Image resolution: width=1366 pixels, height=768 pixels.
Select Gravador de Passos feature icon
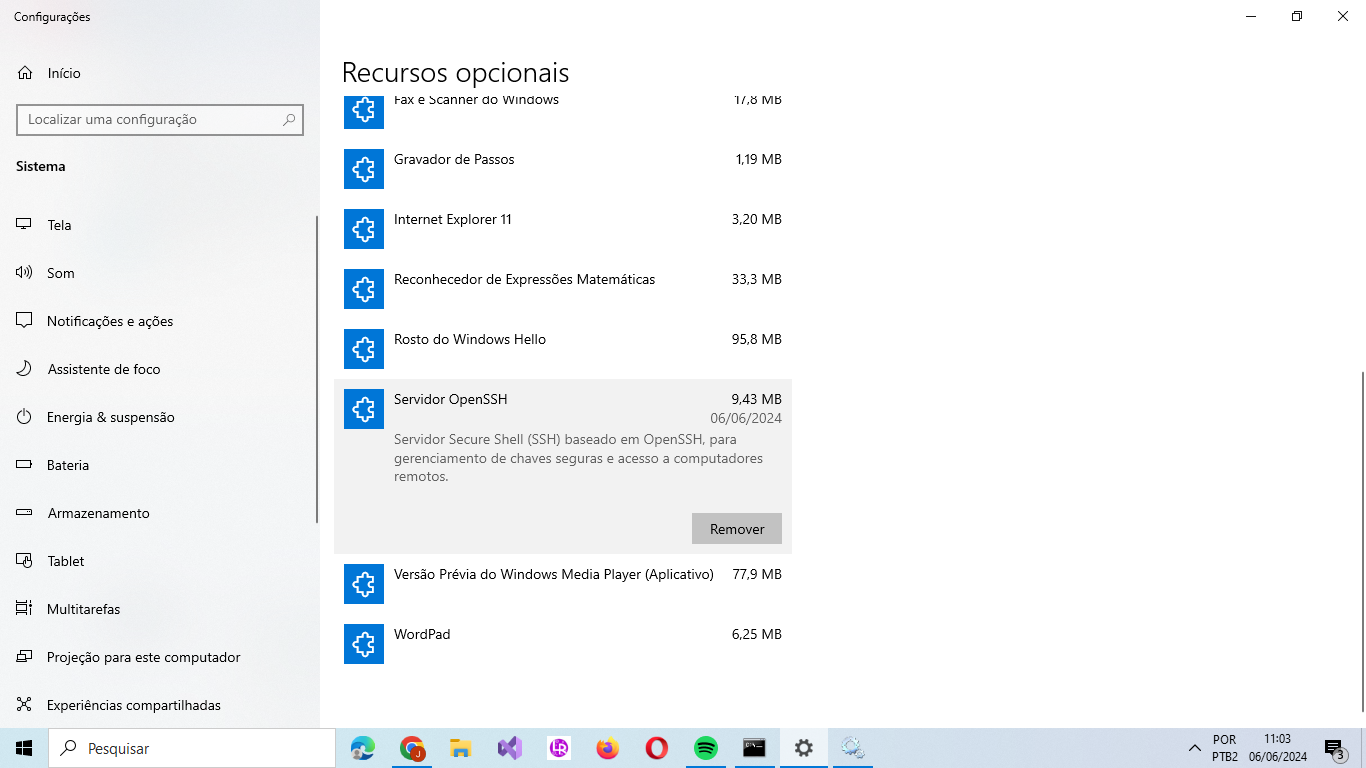coord(364,169)
